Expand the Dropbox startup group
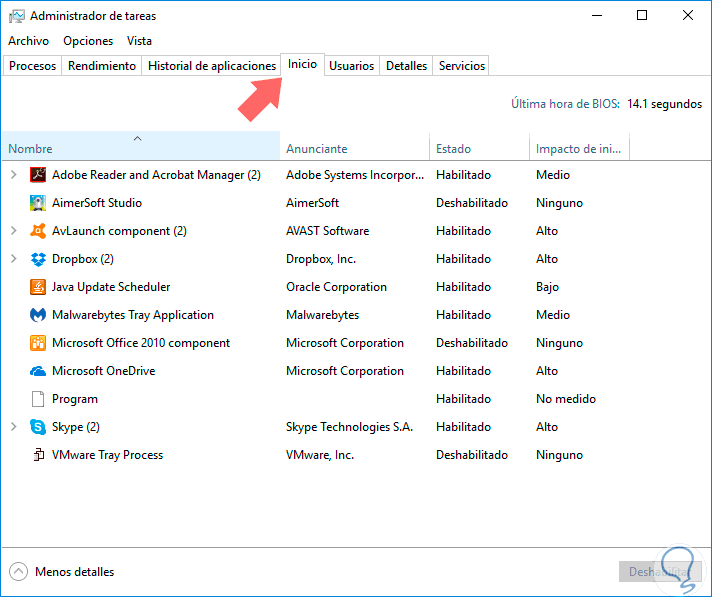The width and height of the screenshot is (712, 597). click(x=13, y=259)
